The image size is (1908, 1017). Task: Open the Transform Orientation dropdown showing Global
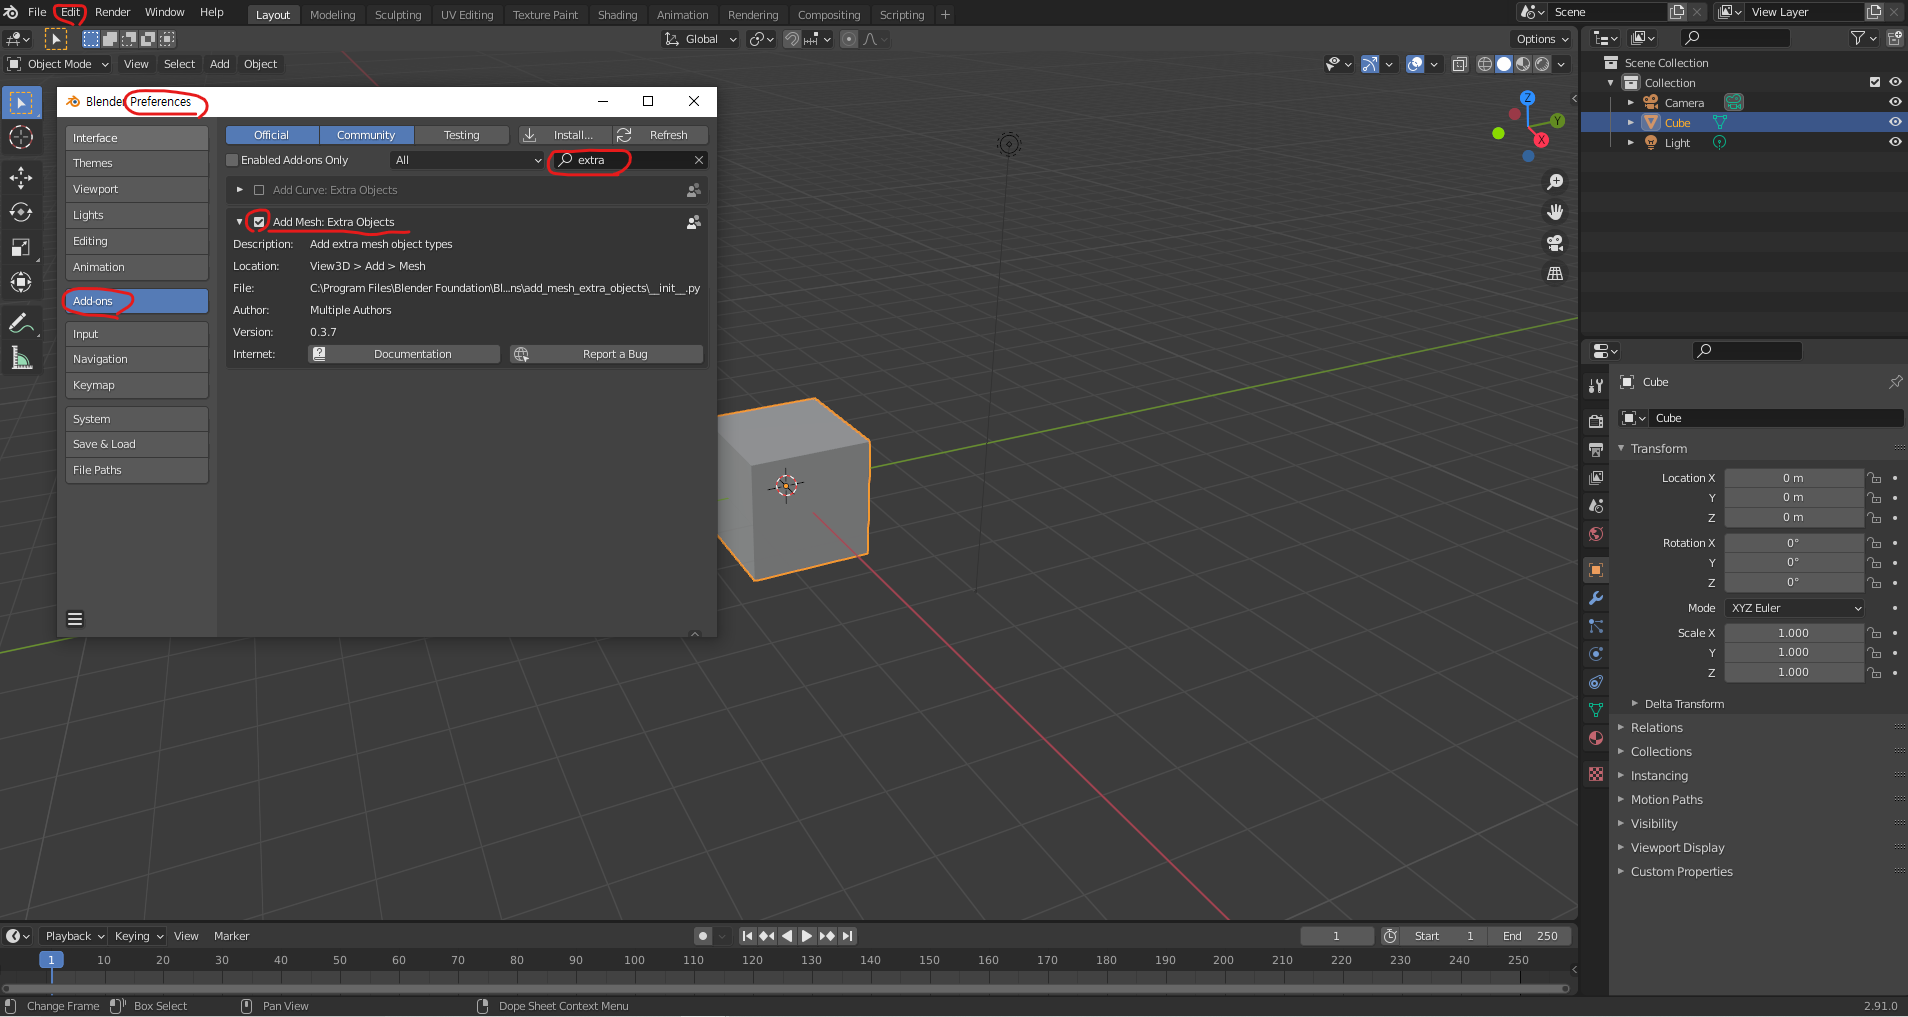[700, 39]
